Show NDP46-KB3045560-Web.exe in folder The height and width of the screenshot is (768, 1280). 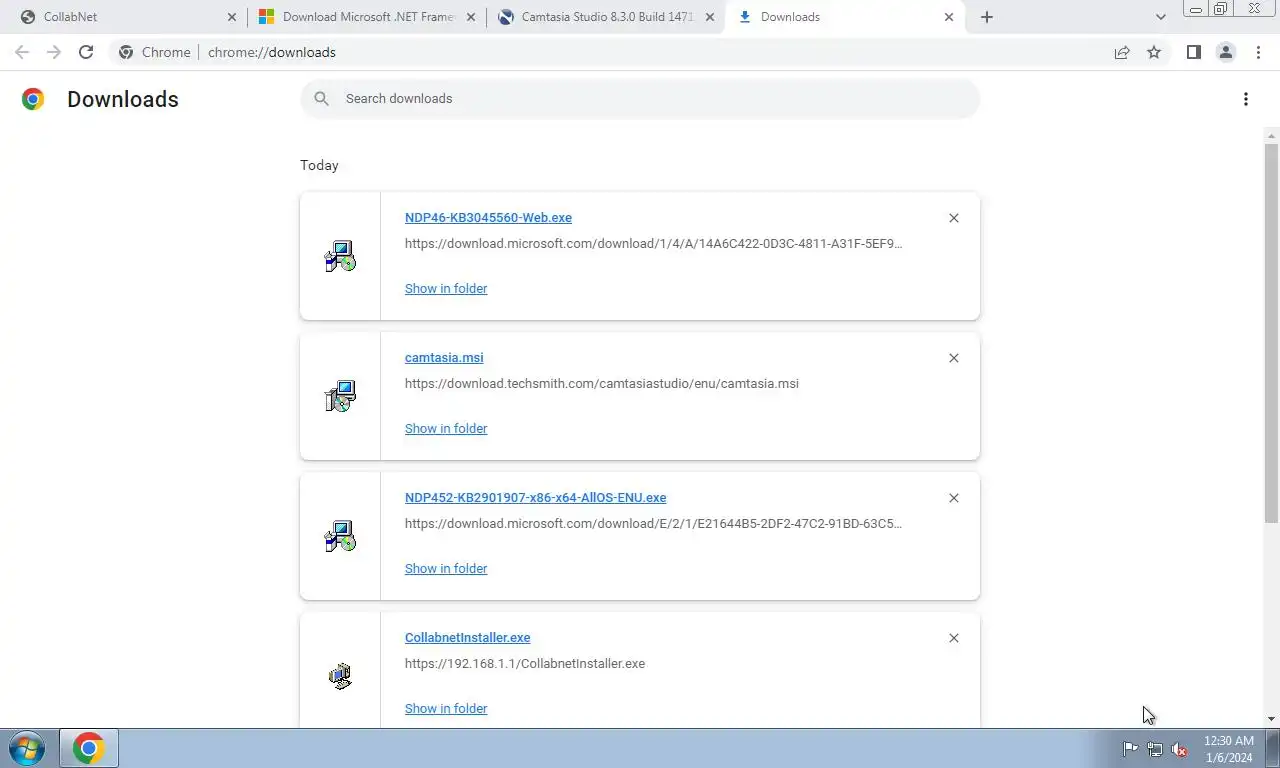tap(446, 288)
